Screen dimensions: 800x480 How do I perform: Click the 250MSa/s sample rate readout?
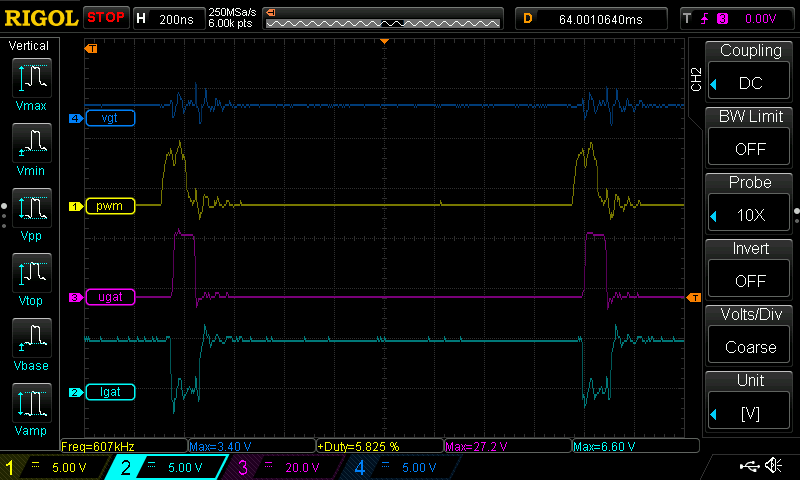[232, 12]
